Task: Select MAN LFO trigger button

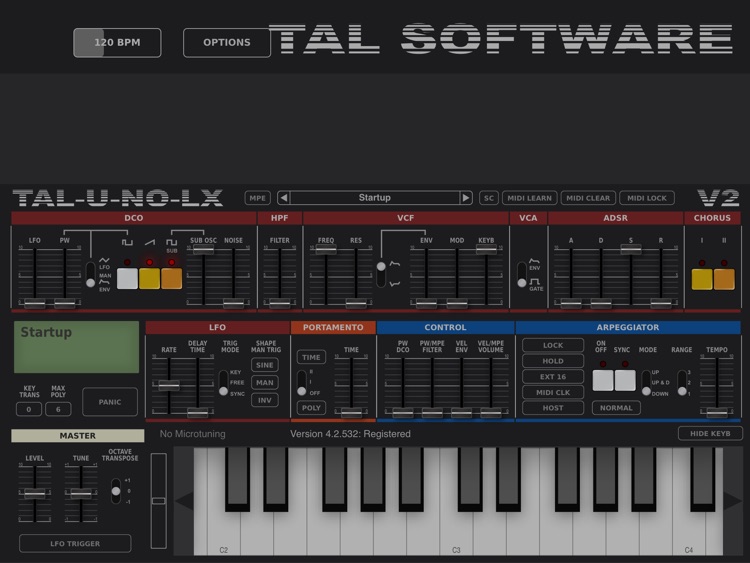Action: [x=265, y=383]
